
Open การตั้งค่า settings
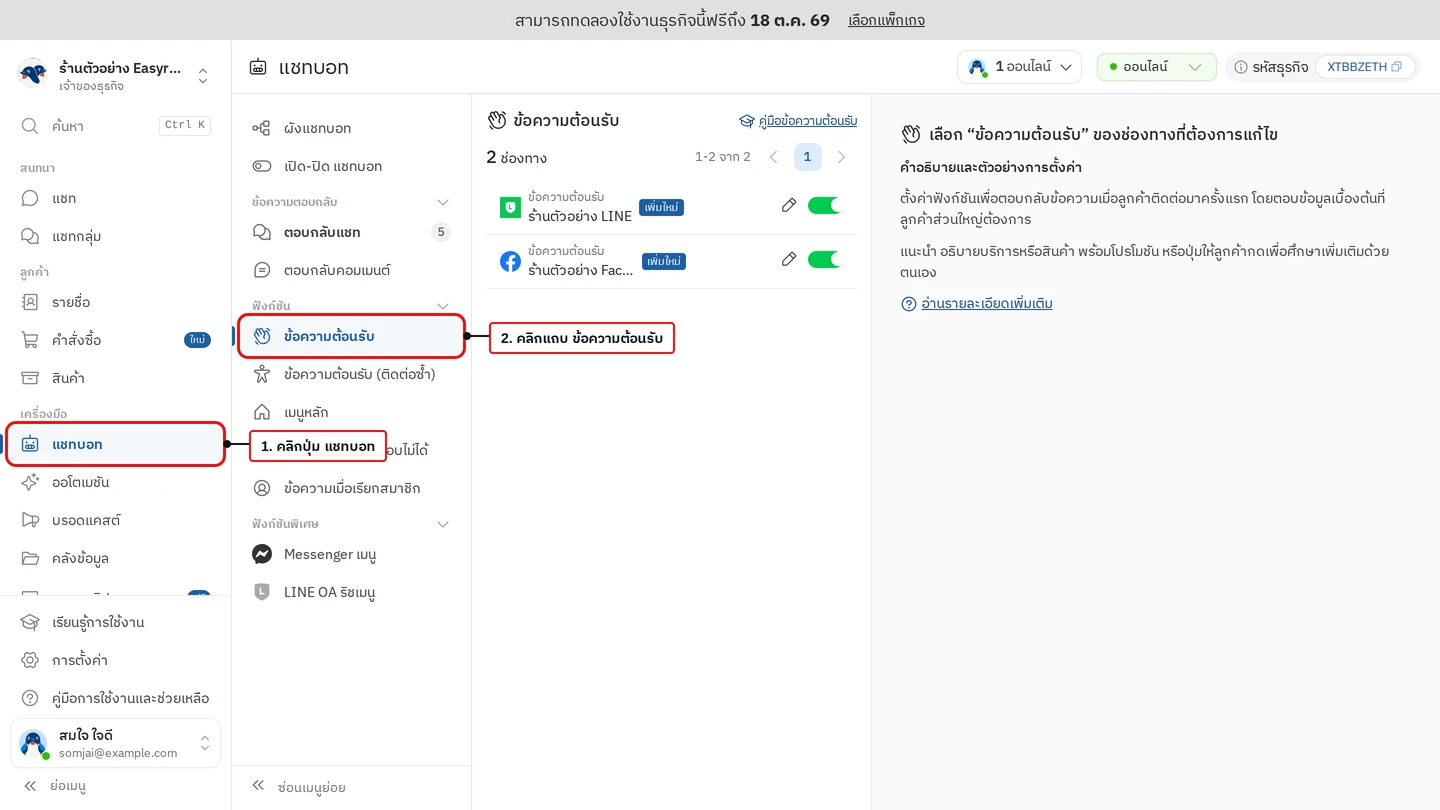point(116,660)
